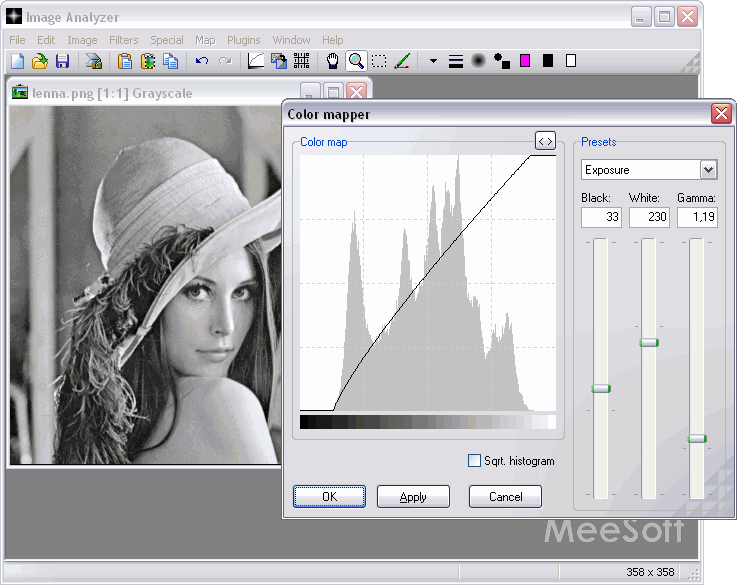737x585 pixels.
Task: Close the Color mapper dialog
Action: pyautogui.click(x=721, y=114)
